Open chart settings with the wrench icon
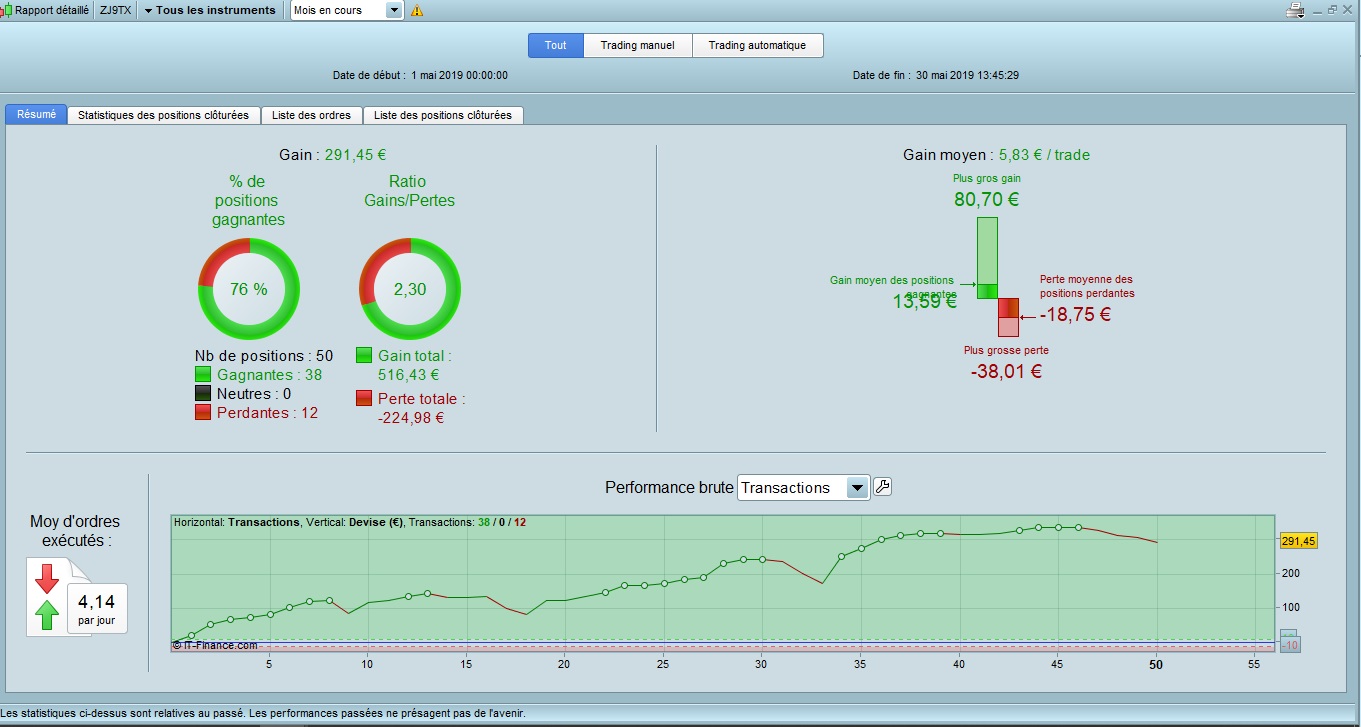The width and height of the screenshot is (1361, 727). tap(882, 487)
